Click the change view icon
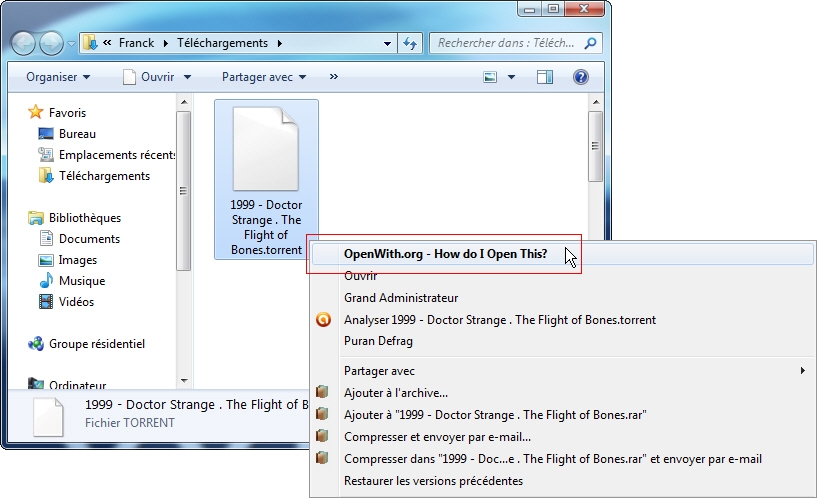817x498 pixels. click(490, 77)
